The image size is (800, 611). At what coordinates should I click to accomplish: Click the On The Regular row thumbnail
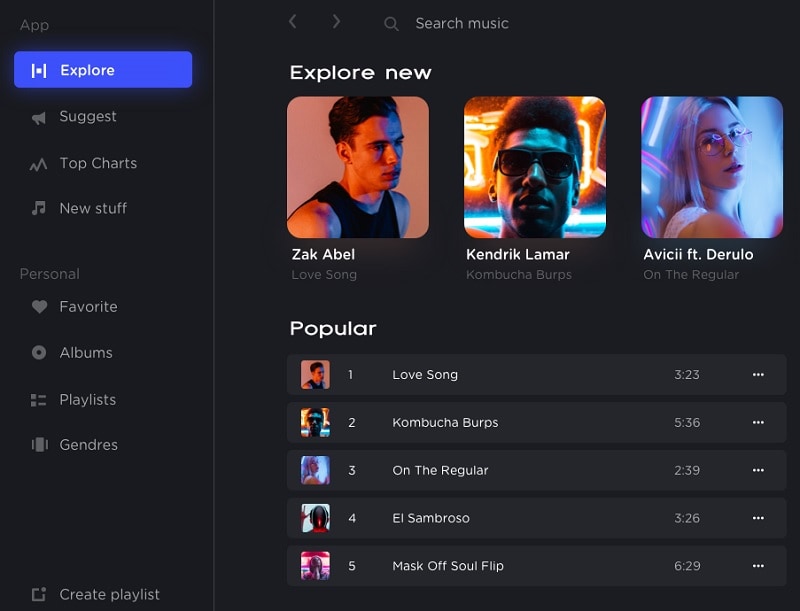point(315,470)
